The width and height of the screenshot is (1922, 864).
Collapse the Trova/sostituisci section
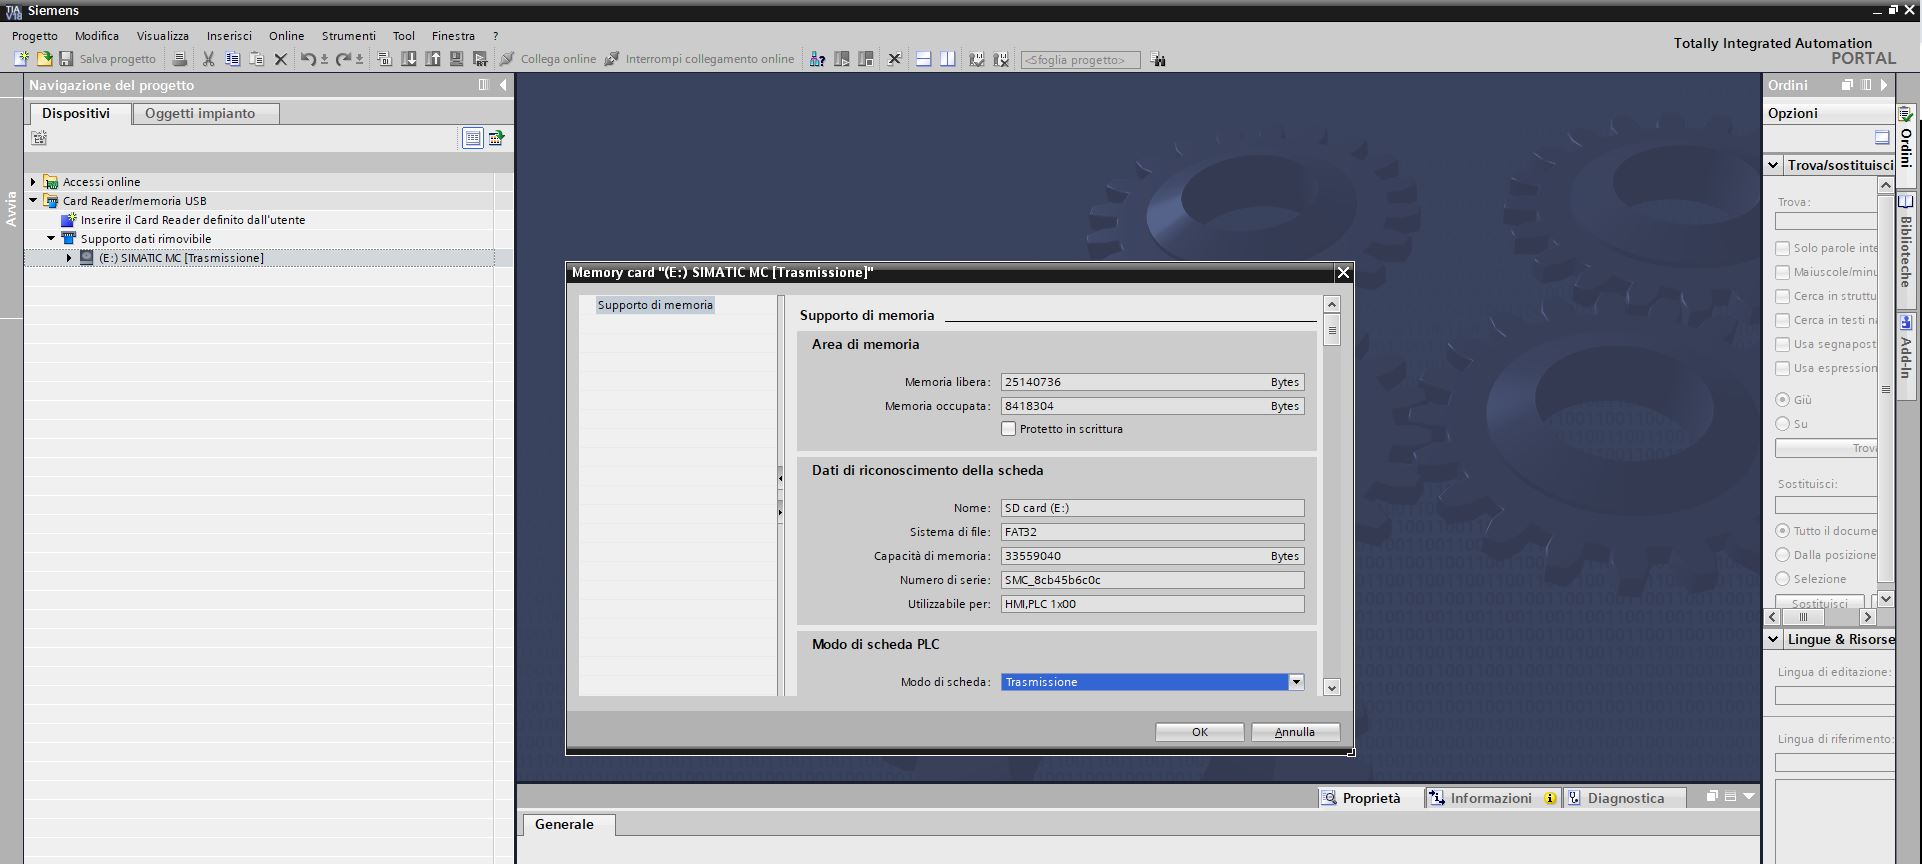coord(1773,165)
